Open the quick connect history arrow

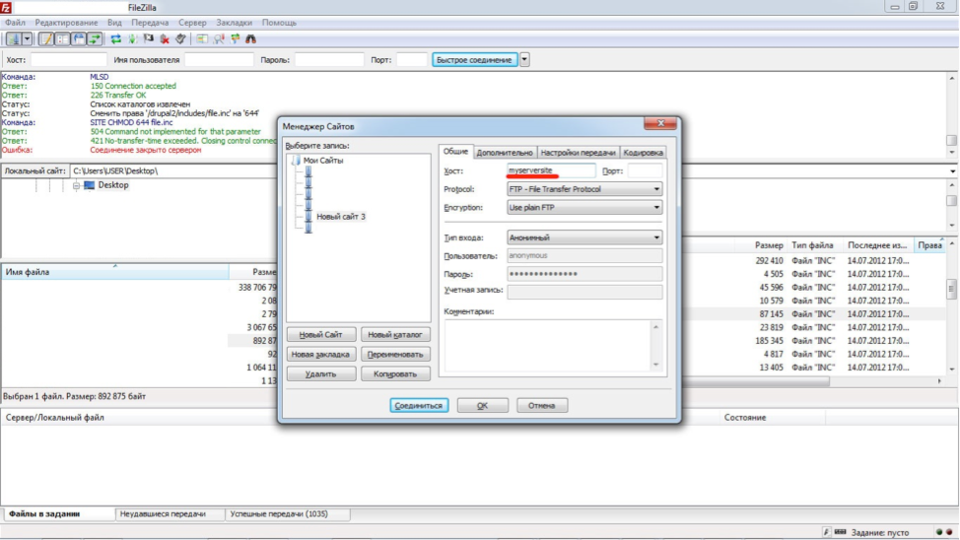tap(525, 60)
